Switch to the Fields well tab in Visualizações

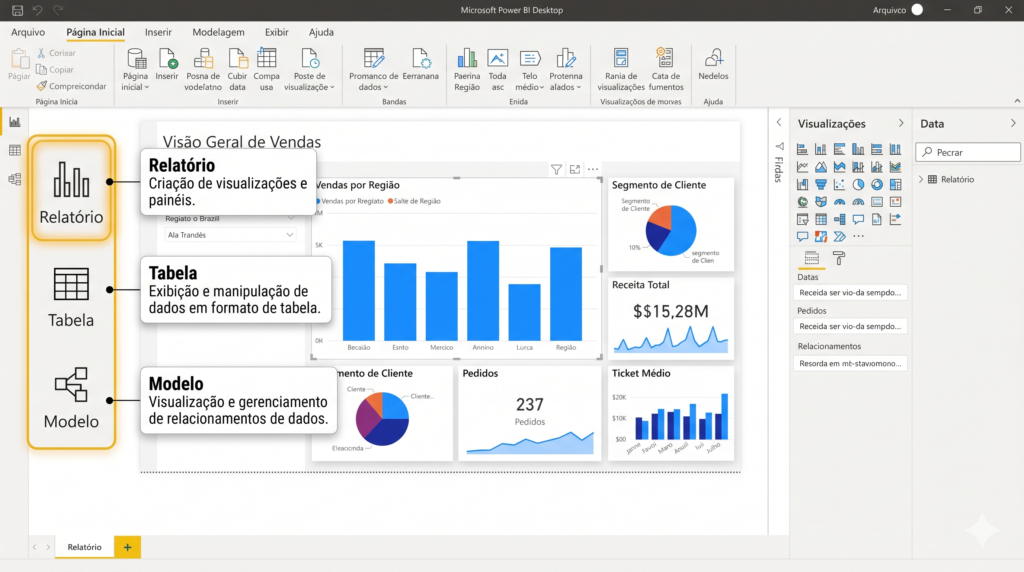[x=812, y=258]
